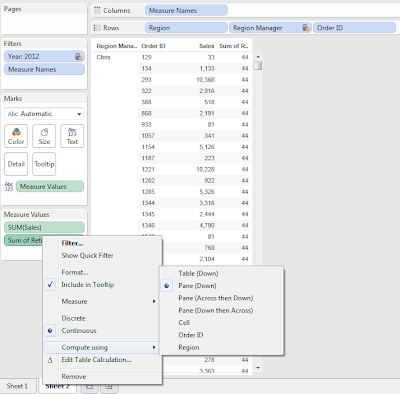Click the Detail marks card
The height and width of the screenshot is (394, 400).
coord(16,164)
